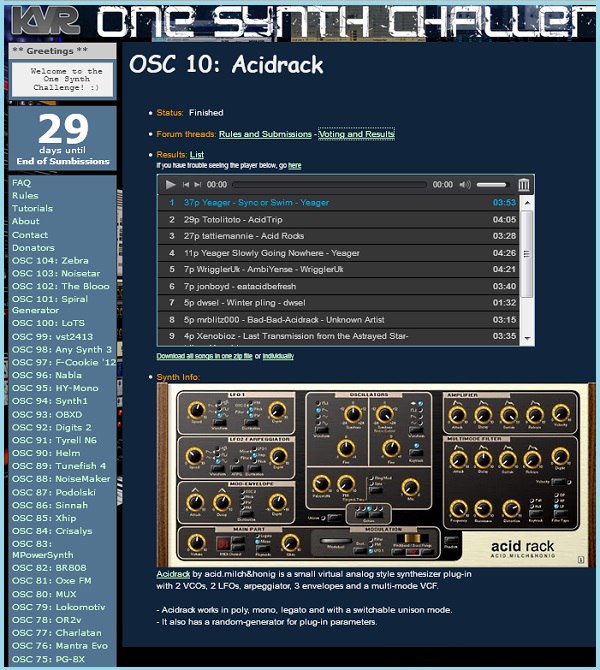Skip to the next track in player

[197, 185]
